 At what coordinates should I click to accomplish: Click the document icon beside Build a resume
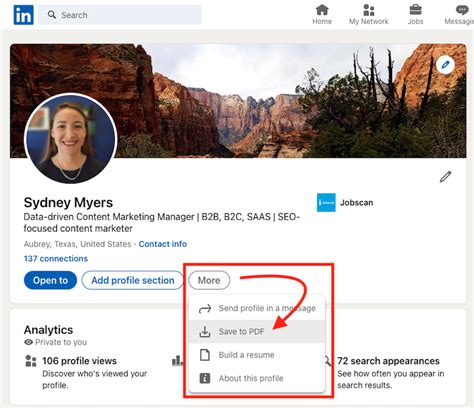tap(205, 355)
